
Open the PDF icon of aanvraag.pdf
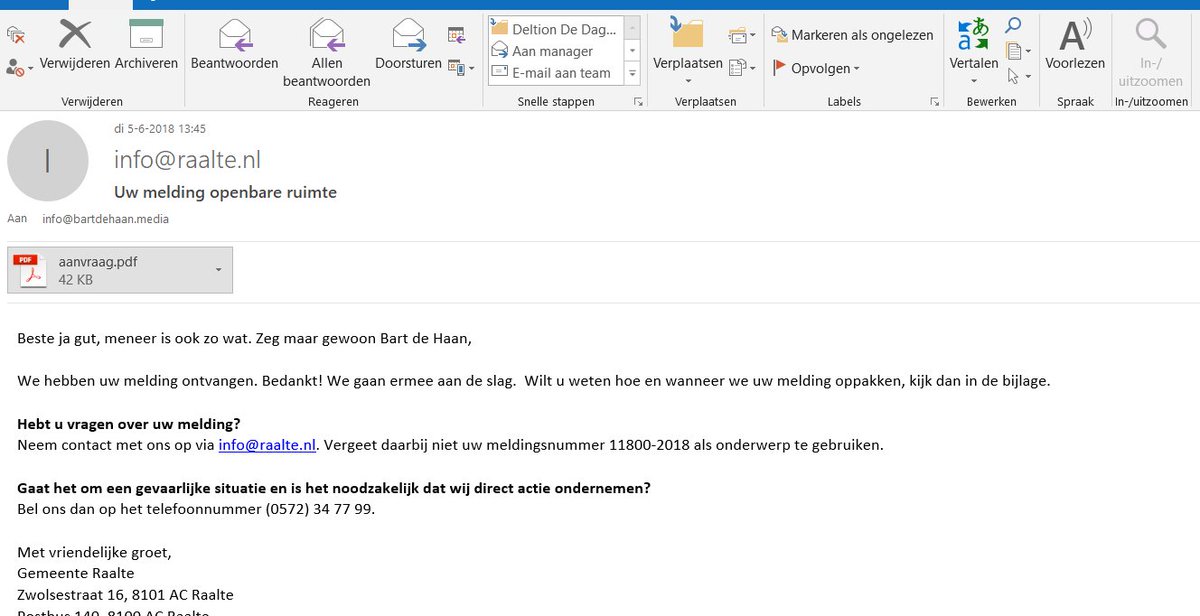tap(30, 269)
